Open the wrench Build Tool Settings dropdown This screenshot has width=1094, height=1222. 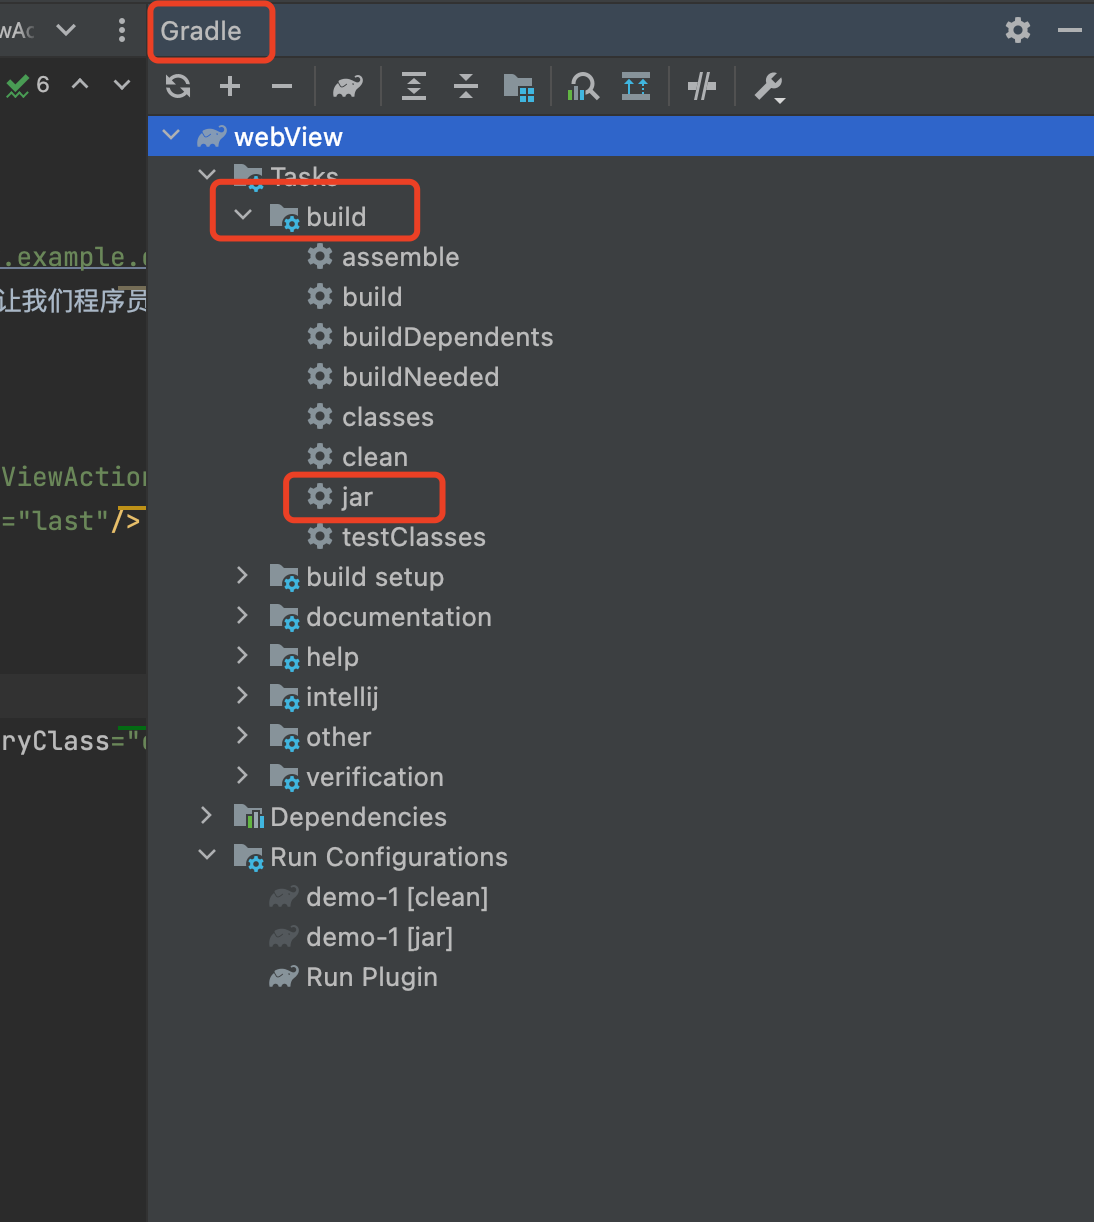click(x=769, y=88)
